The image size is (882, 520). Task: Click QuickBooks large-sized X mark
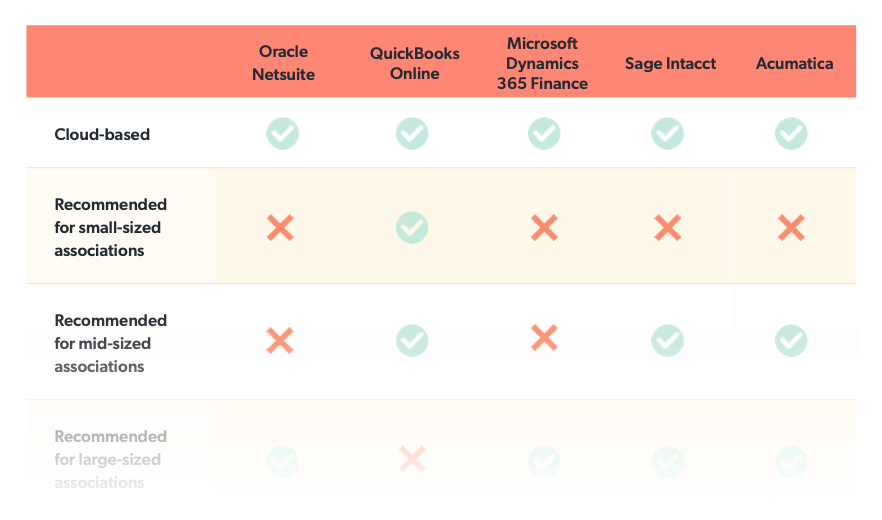(412, 459)
